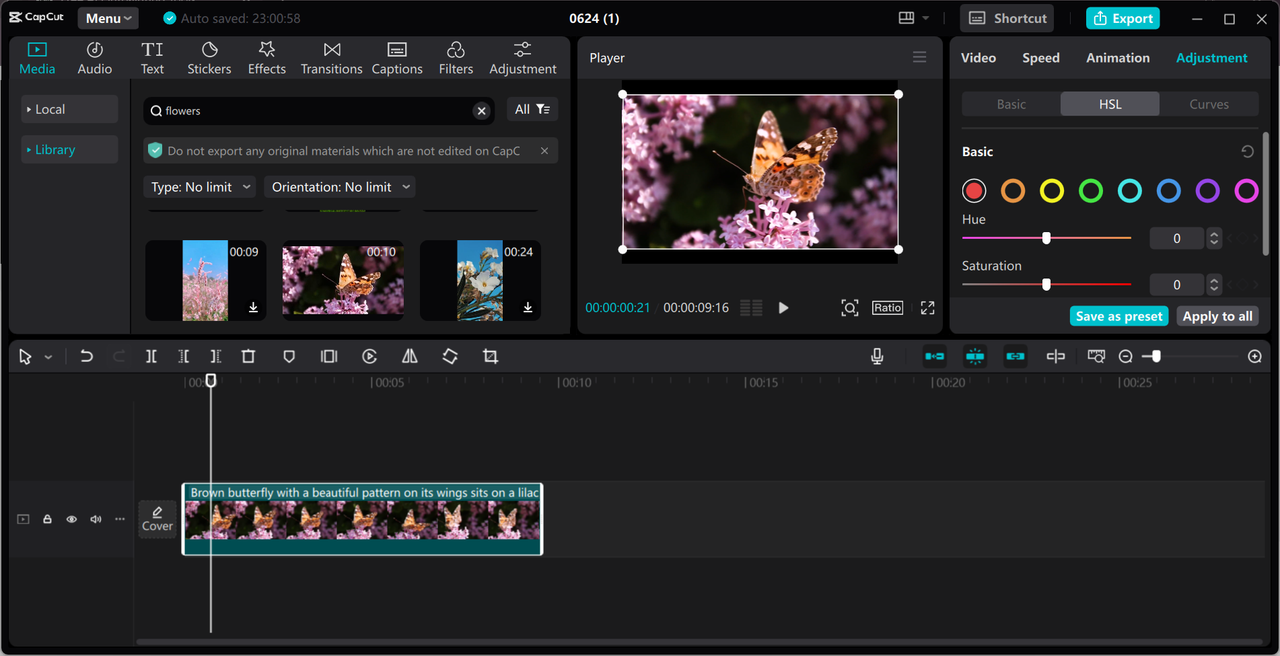Open the Stickers tab
The image size is (1280, 656).
[x=209, y=59]
